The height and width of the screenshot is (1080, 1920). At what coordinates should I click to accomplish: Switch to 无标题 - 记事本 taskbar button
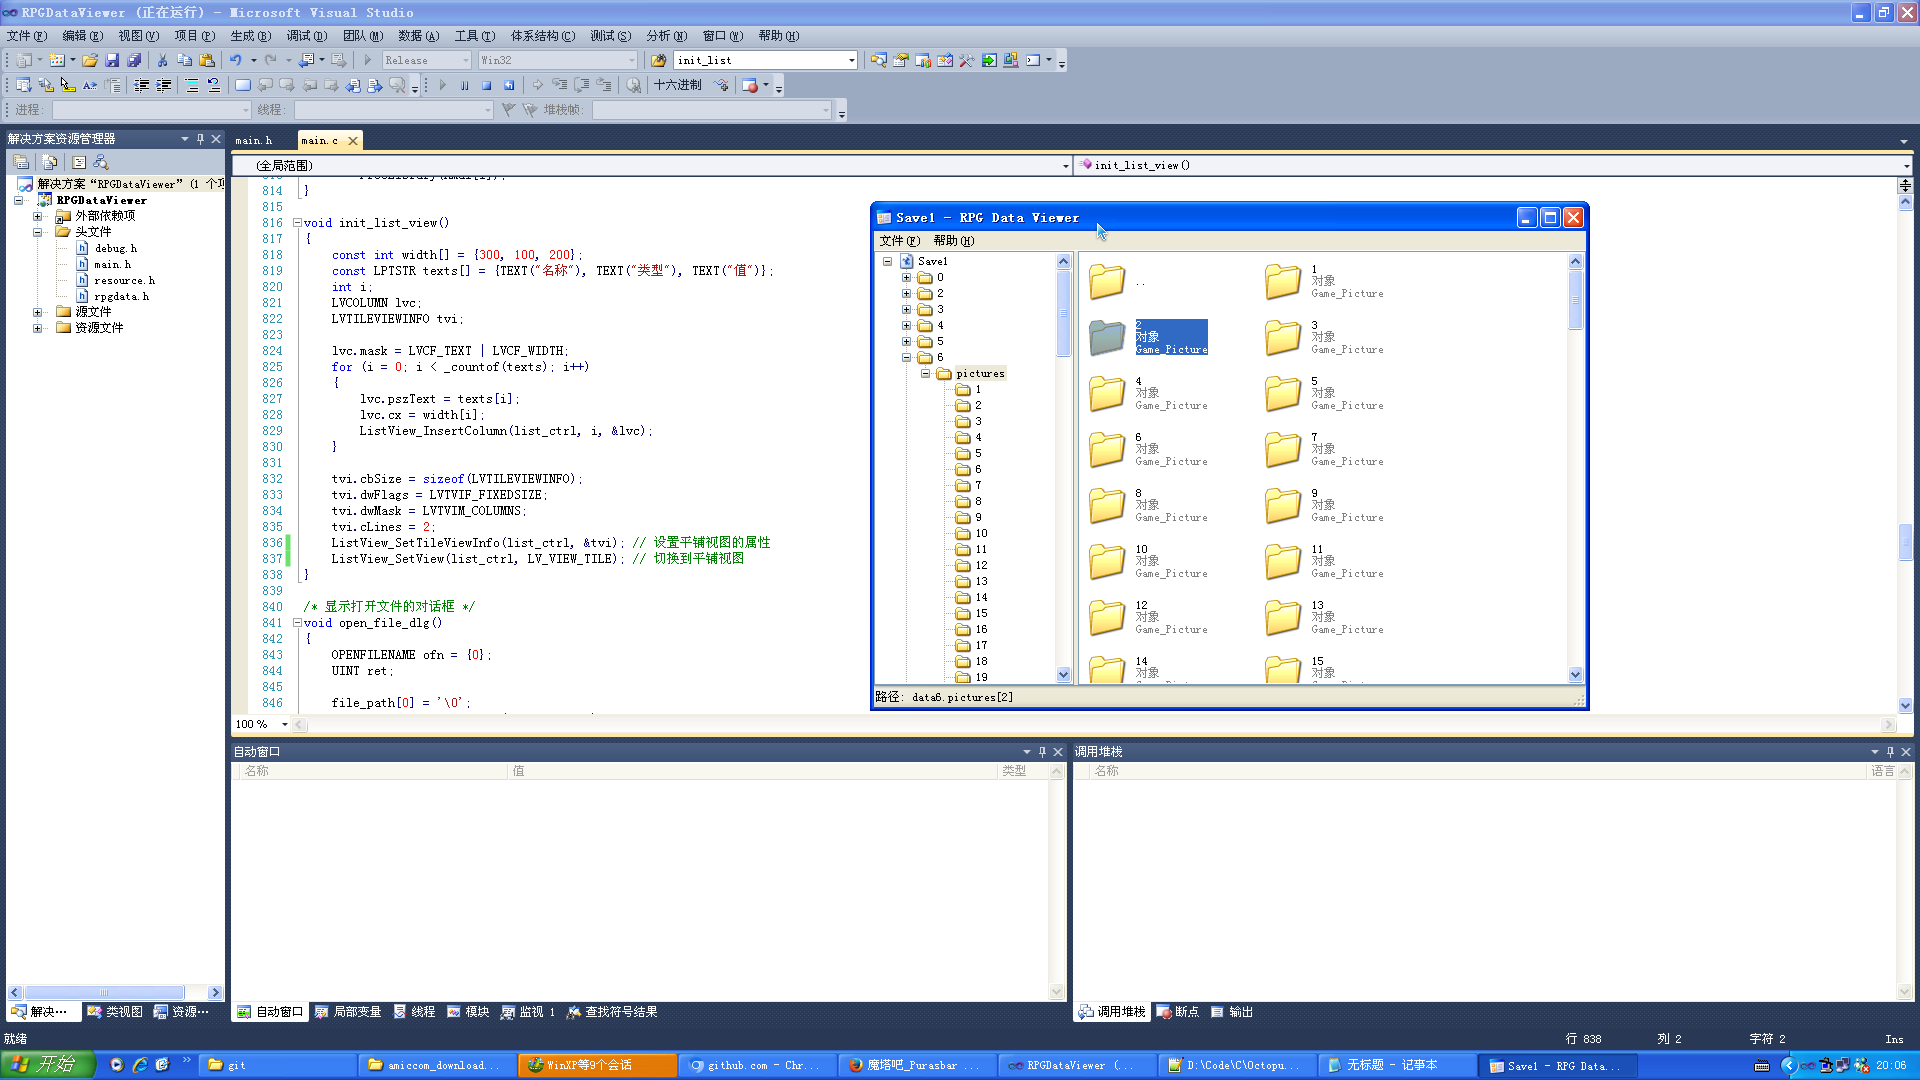tap(1397, 1066)
